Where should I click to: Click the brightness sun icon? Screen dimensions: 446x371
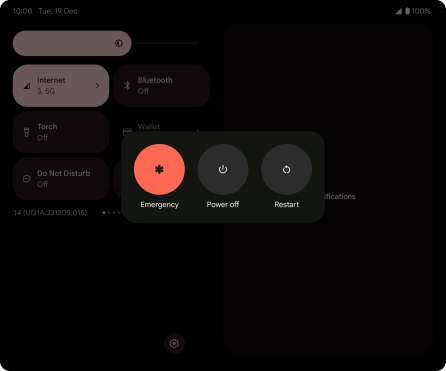click(119, 43)
